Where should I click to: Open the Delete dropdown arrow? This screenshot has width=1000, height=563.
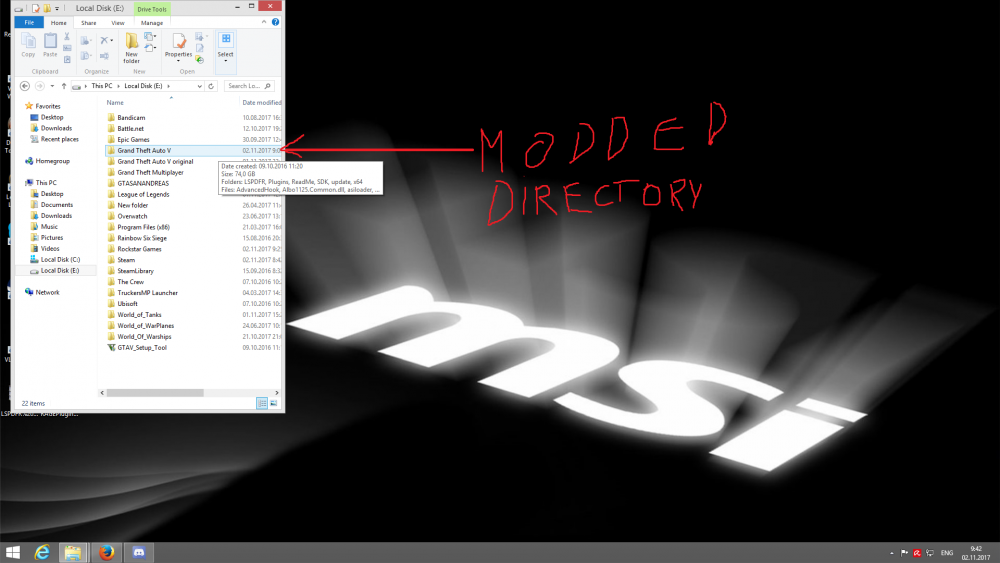point(112,41)
